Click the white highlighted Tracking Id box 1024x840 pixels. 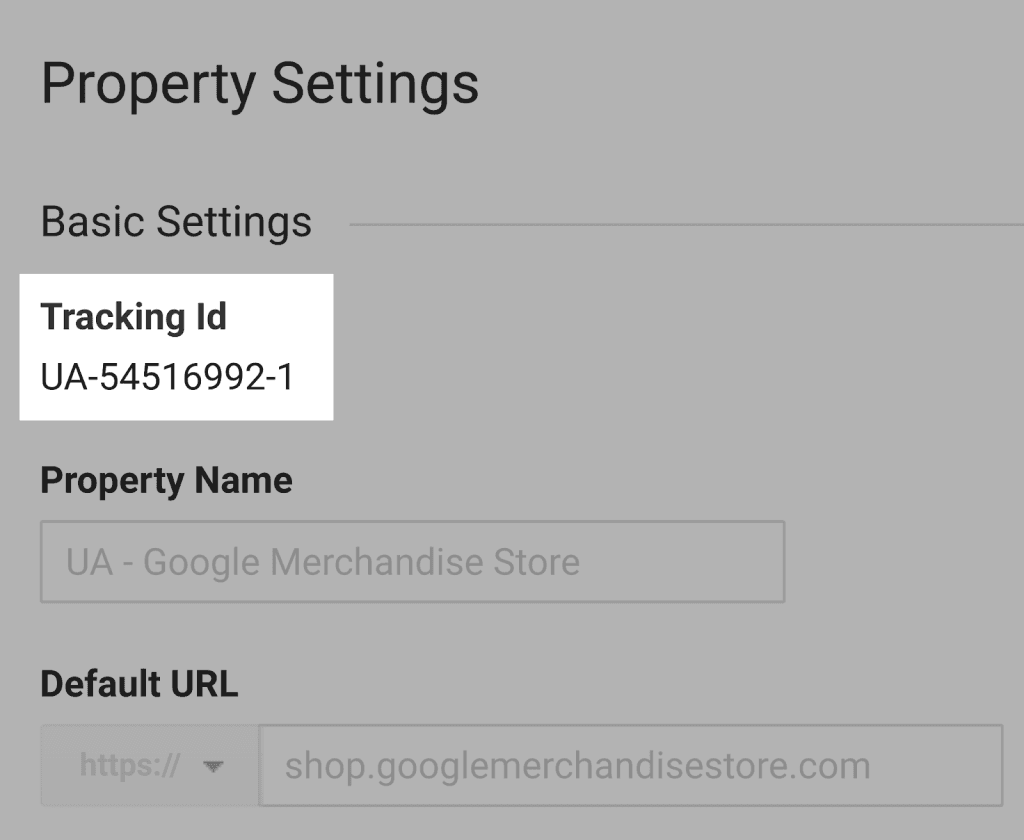(x=176, y=347)
